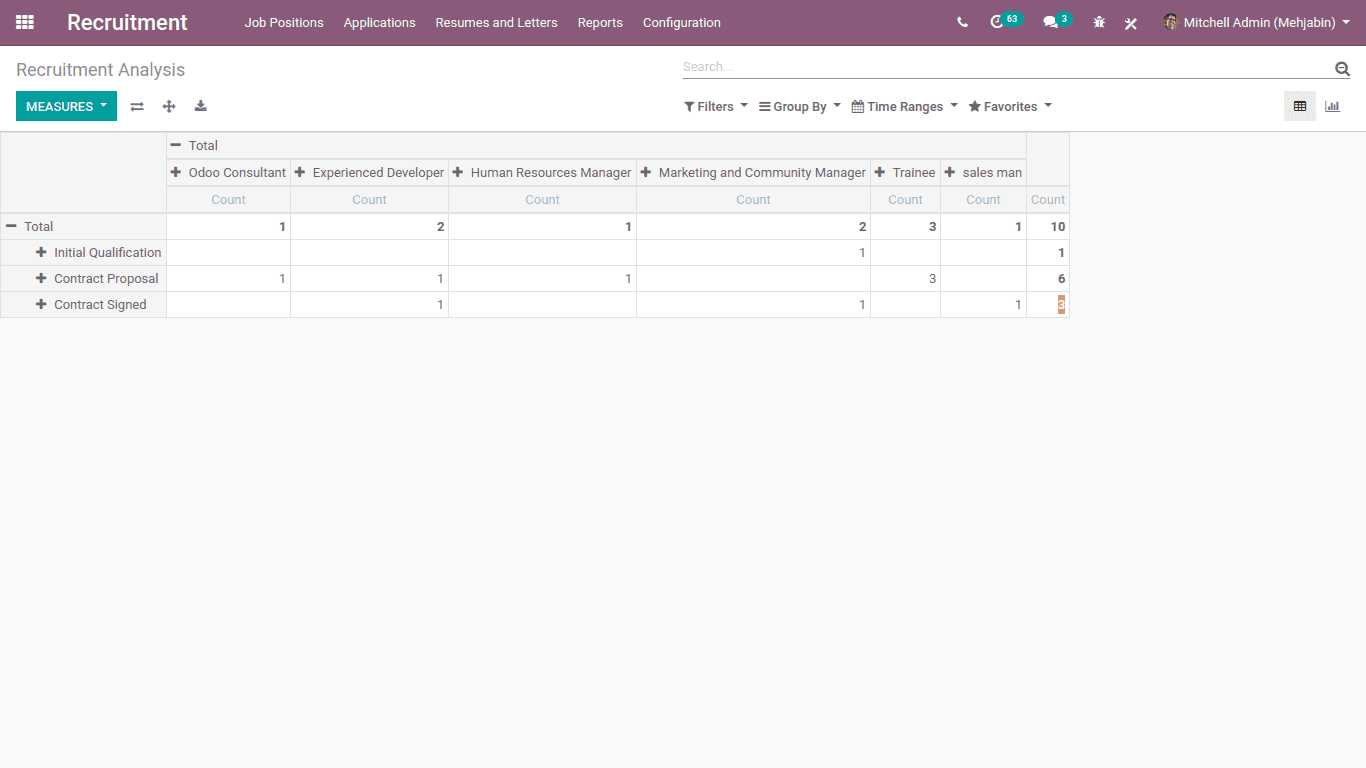Click the expand all arrows icon
This screenshot has height=768, width=1366.
169,106
